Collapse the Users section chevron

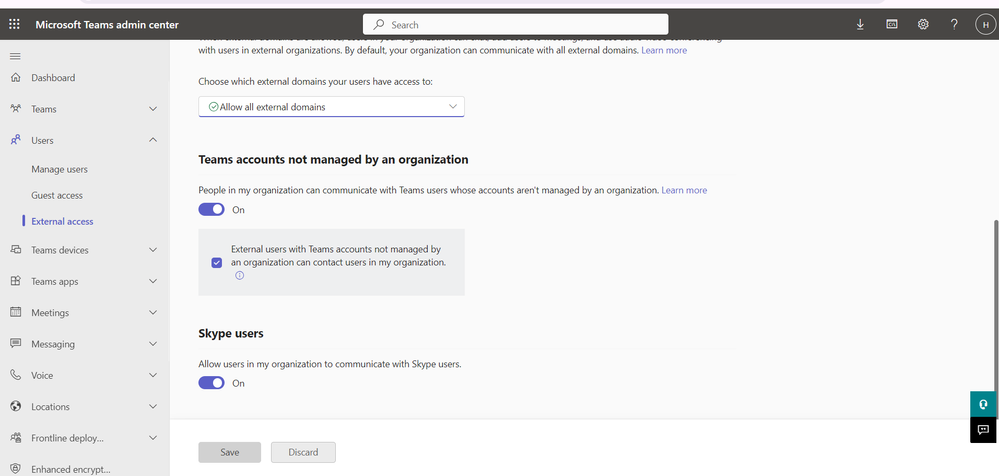pyautogui.click(x=153, y=140)
